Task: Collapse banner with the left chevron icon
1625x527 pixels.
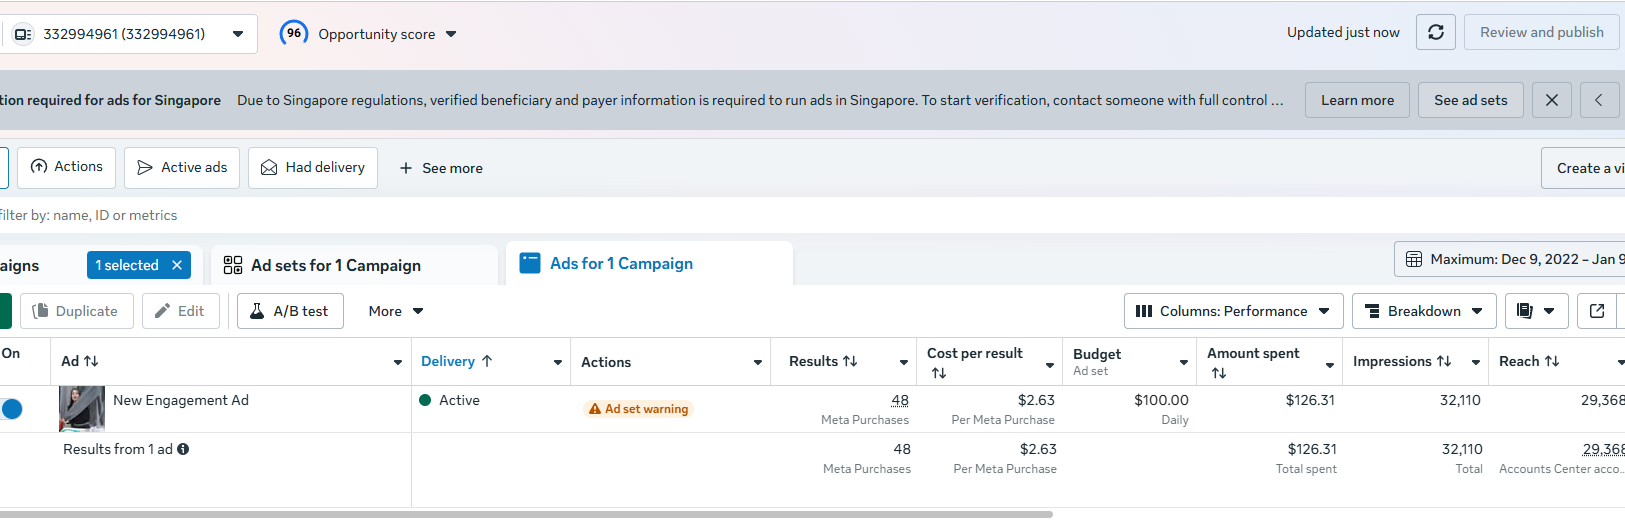Action: (x=1599, y=100)
